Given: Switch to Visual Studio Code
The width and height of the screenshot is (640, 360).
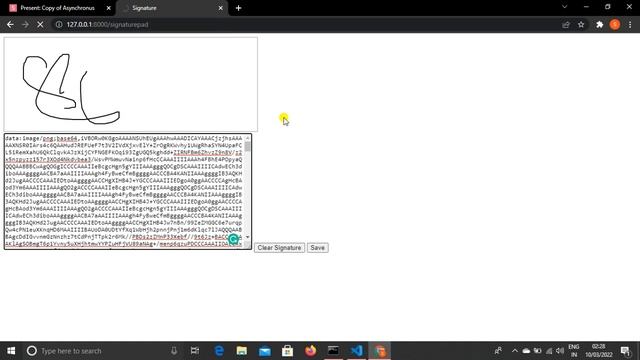Looking at the screenshot, I should pyautogui.click(x=356, y=351).
